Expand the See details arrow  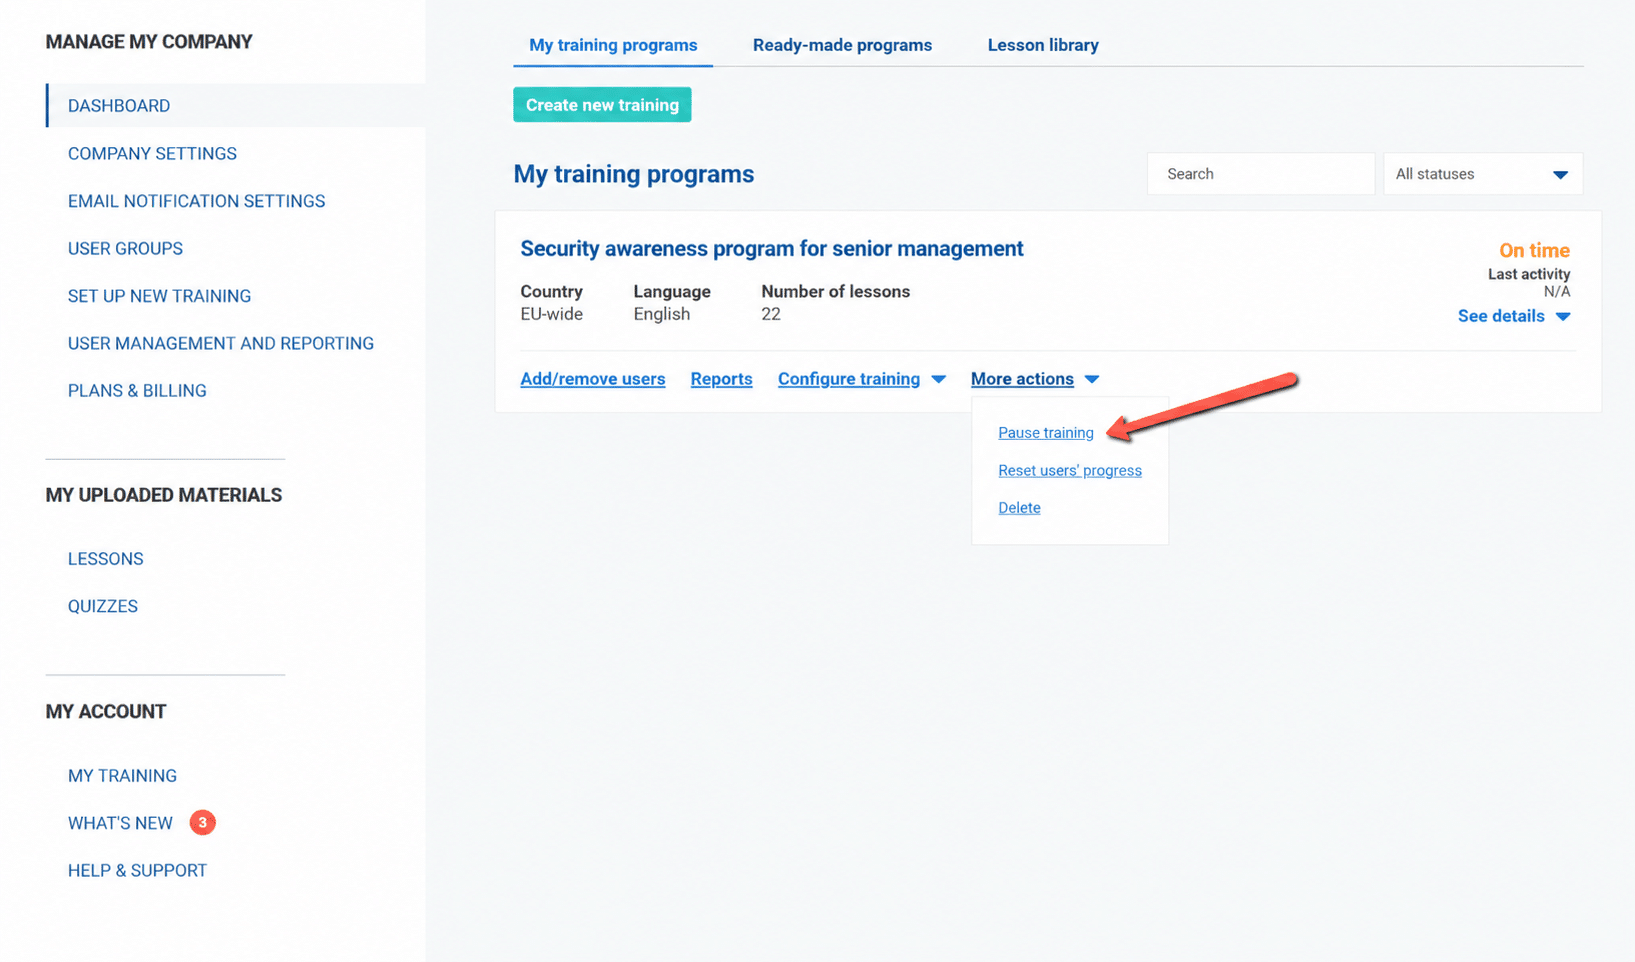tap(1563, 317)
